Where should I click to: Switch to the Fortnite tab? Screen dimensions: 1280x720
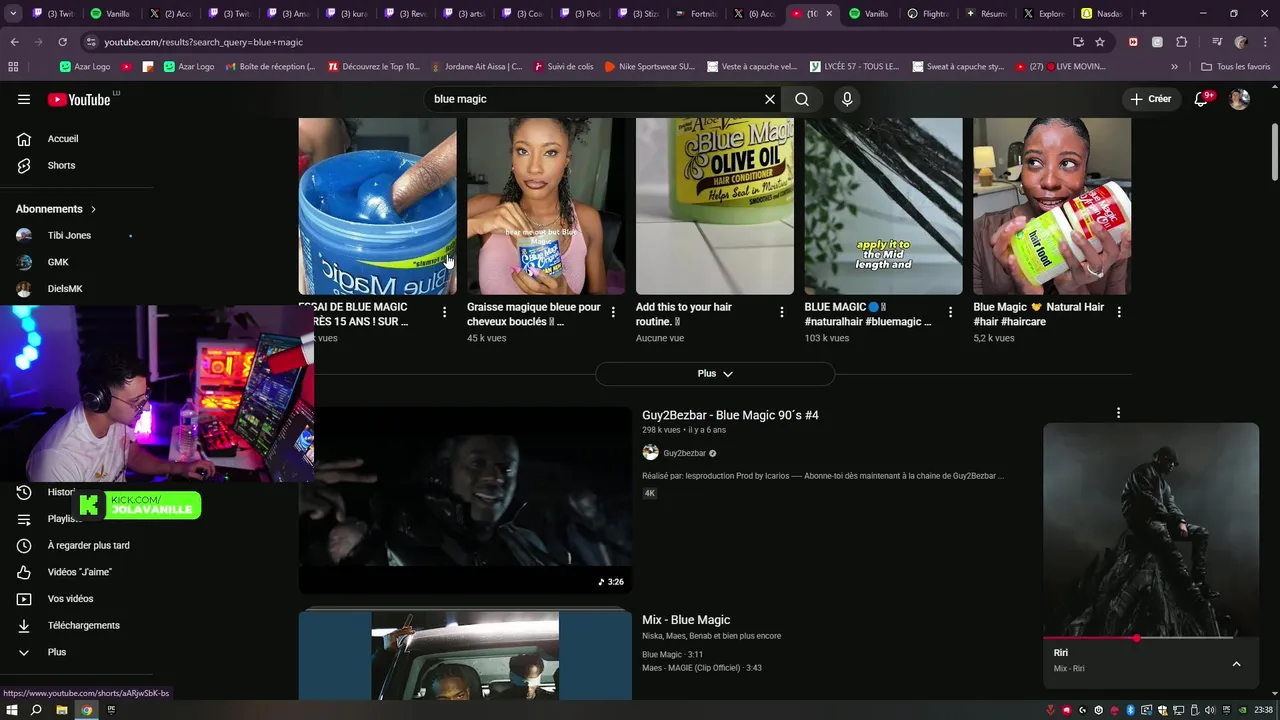click(697, 14)
